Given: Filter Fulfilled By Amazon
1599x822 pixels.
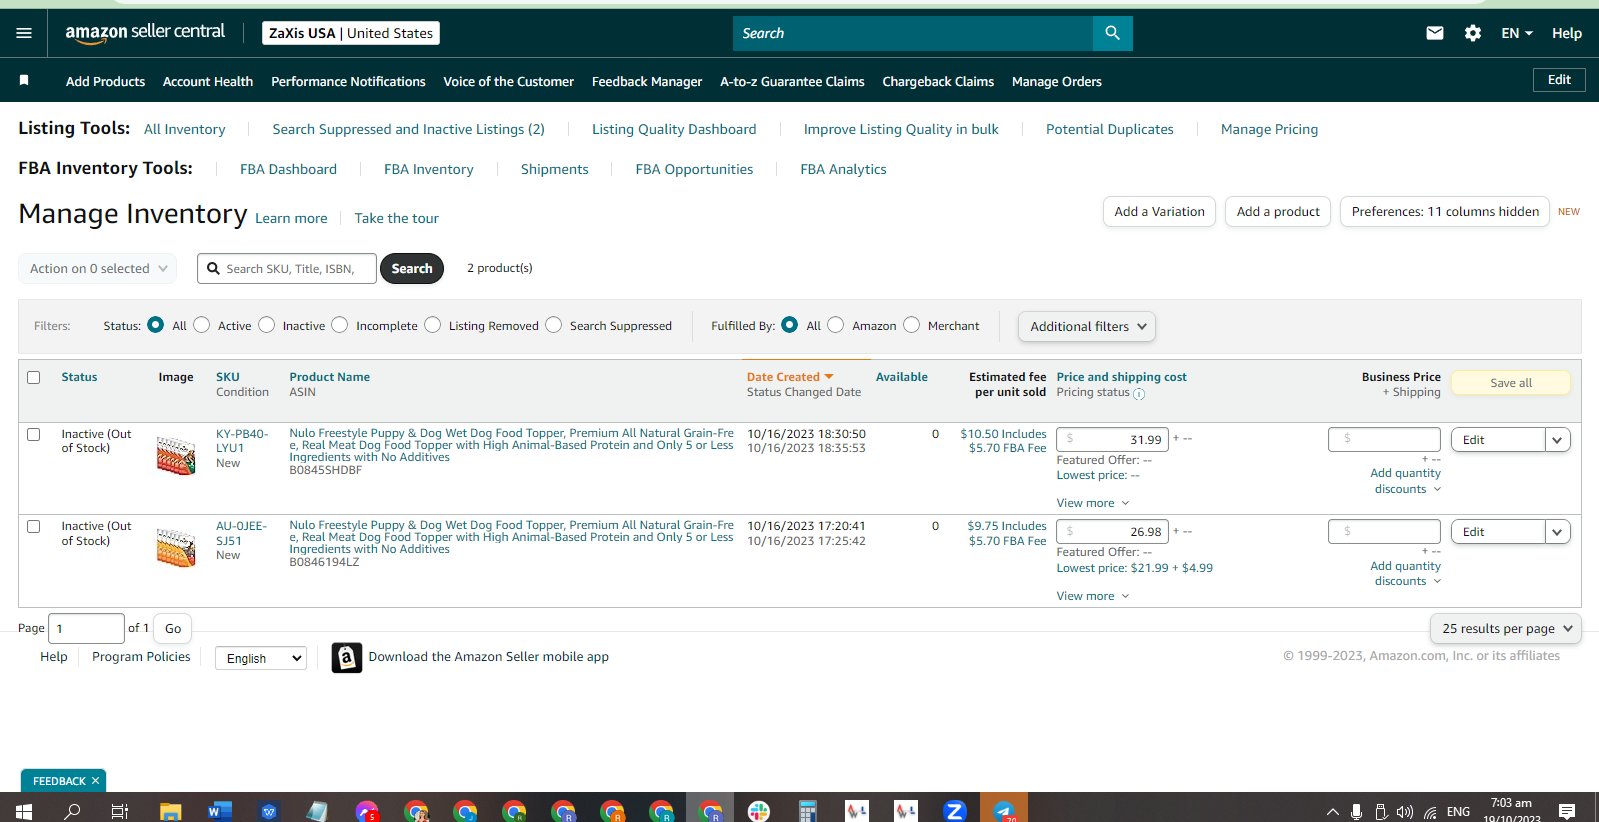Looking at the screenshot, I should tap(836, 325).
